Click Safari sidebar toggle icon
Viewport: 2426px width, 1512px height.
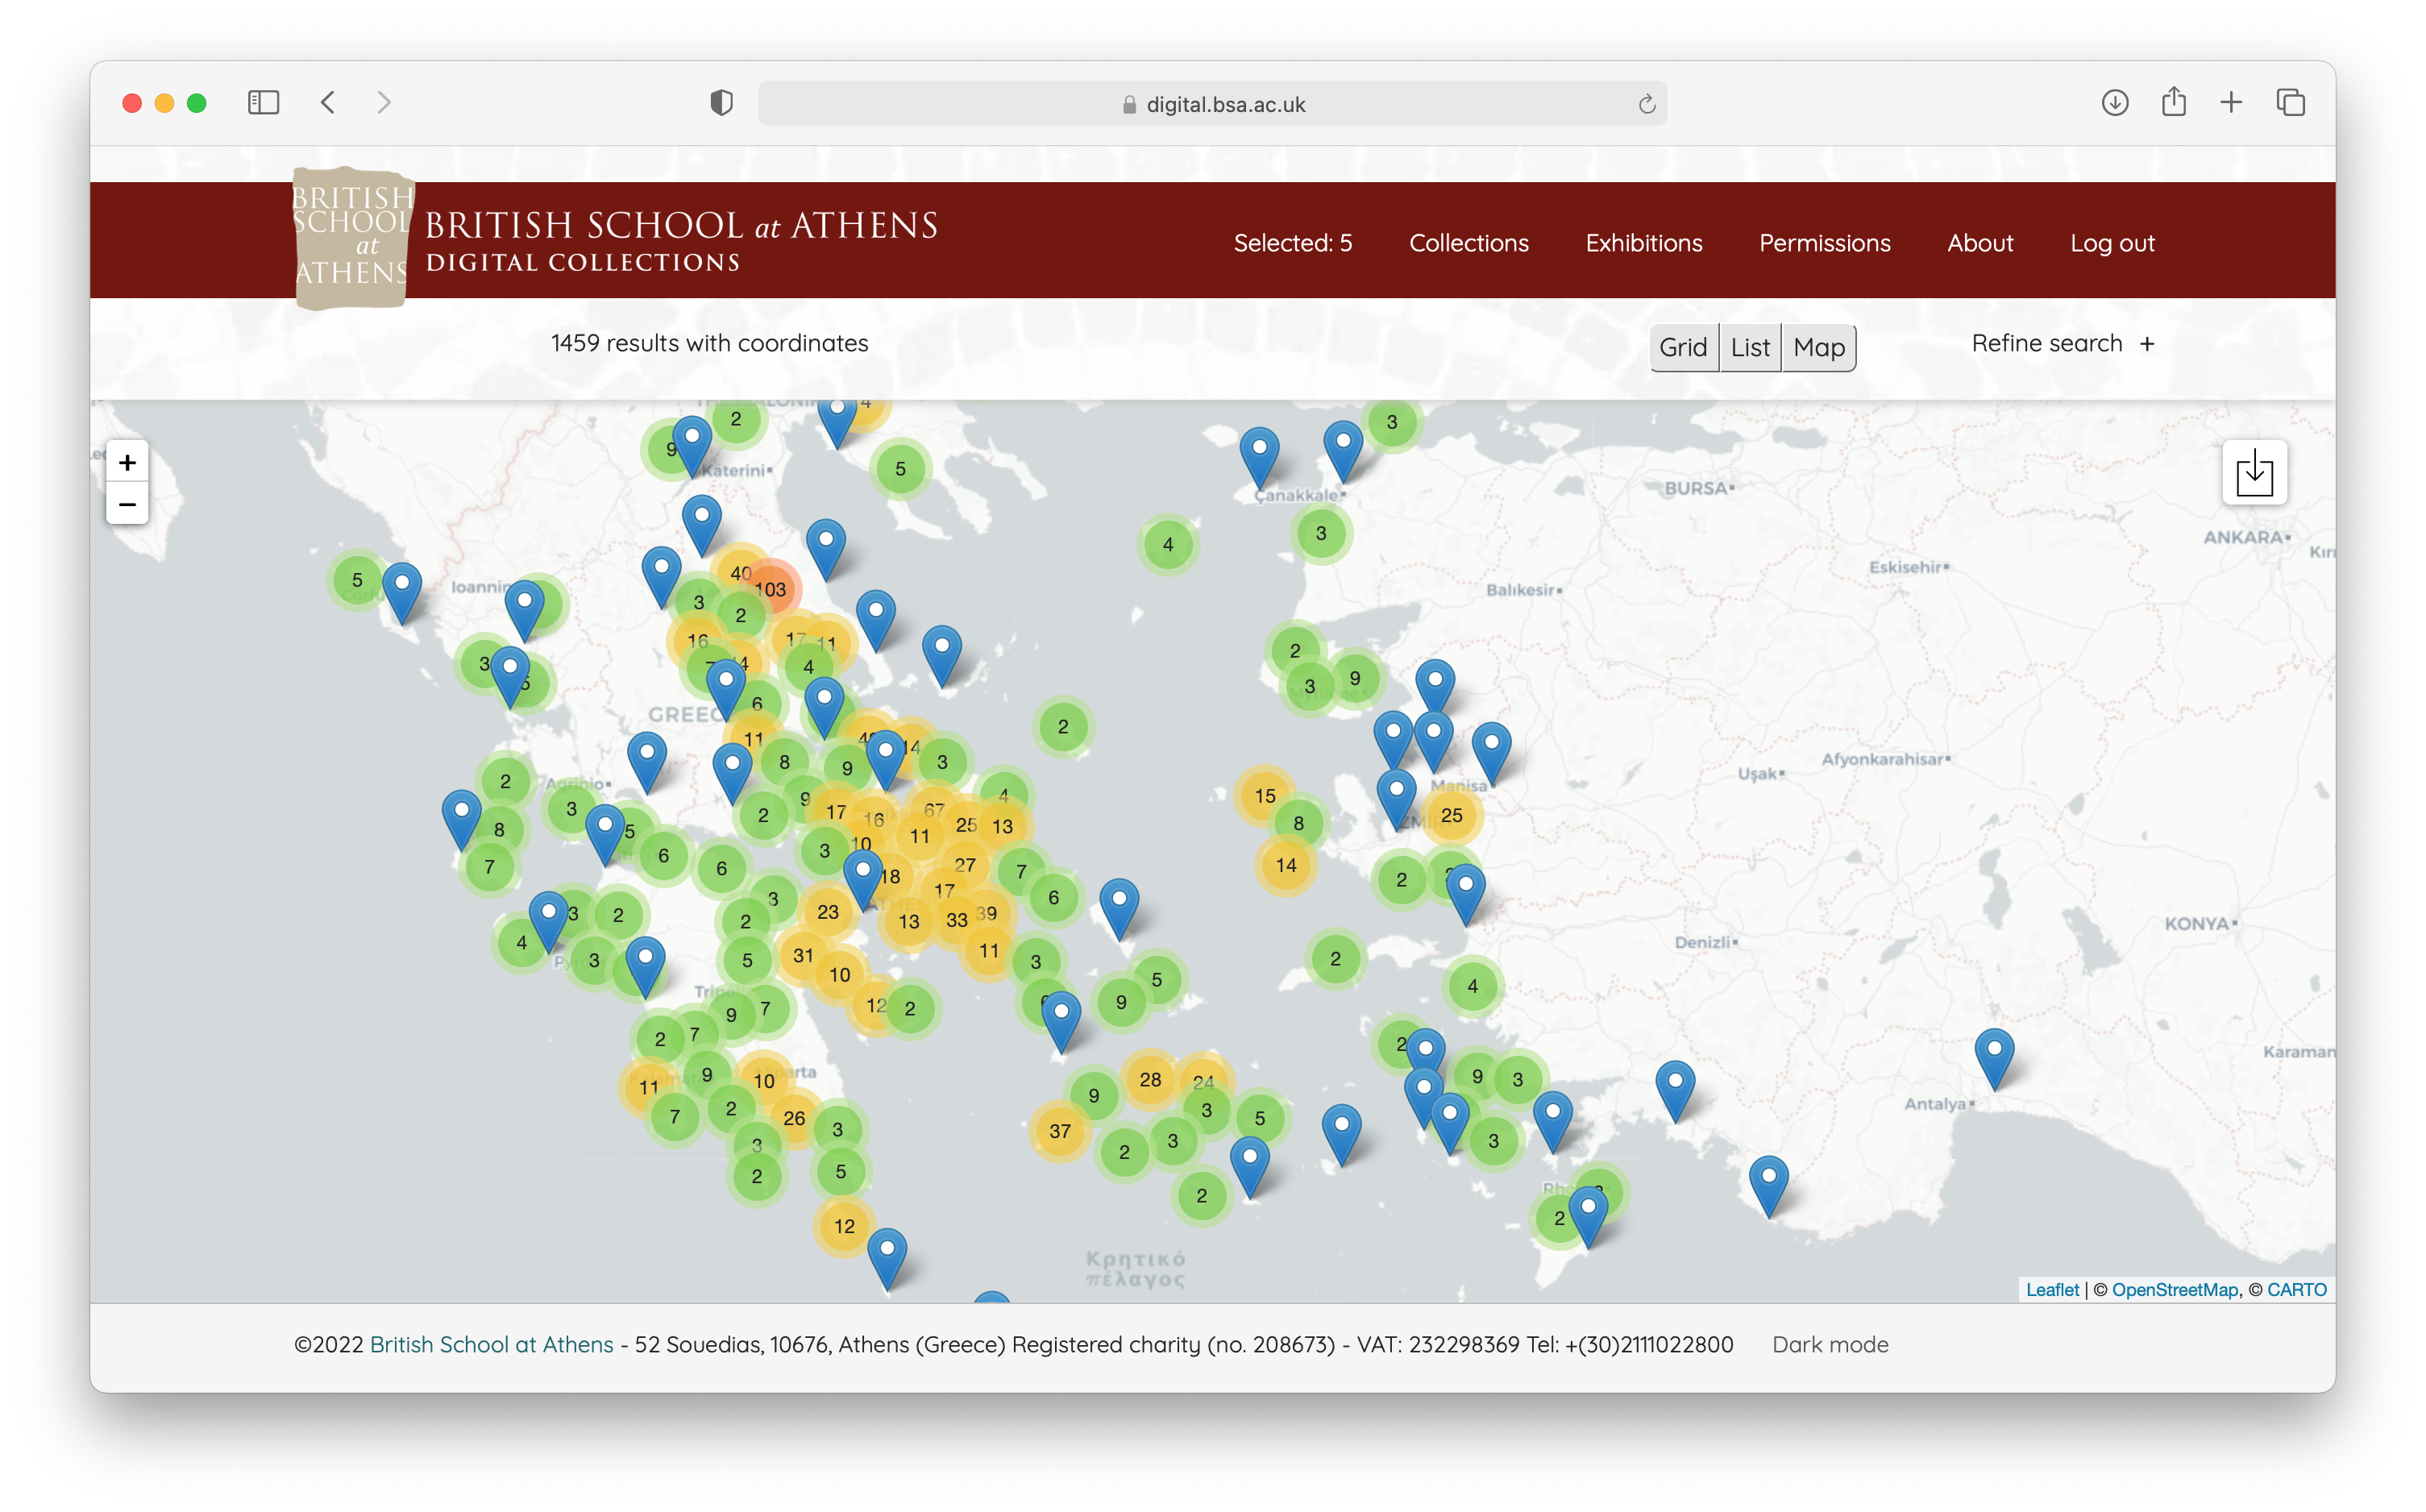click(x=263, y=103)
